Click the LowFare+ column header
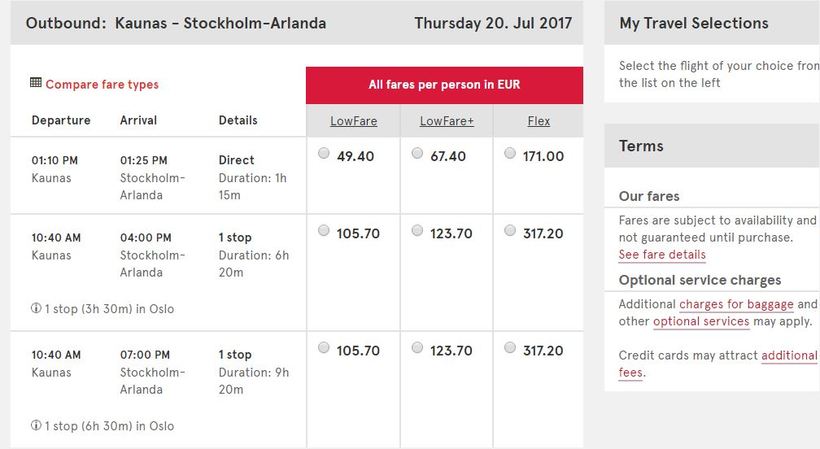This screenshot has width=820, height=449. click(x=446, y=122)
